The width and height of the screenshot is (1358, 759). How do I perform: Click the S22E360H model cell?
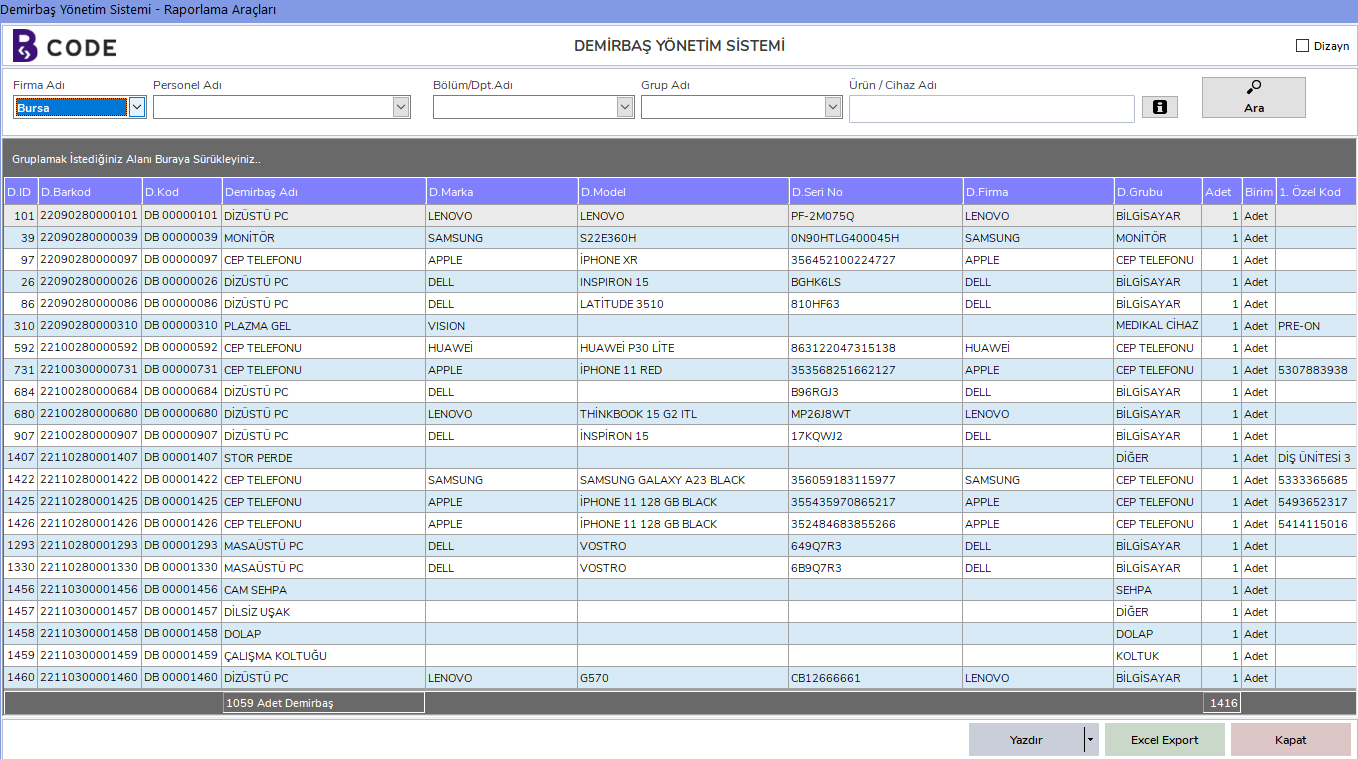[x=683, y=238]
